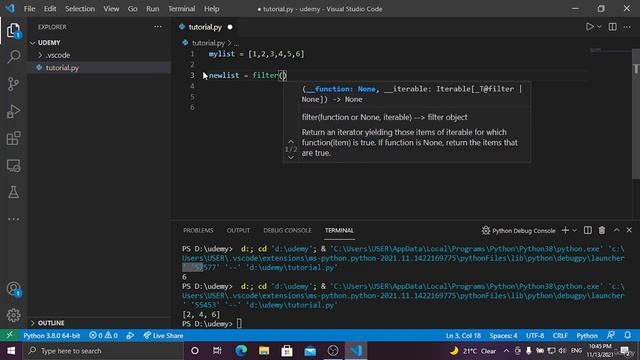The width and height of the screenshot is (640, 360).
Task: Kill terminal with trash icon
Action: (602, 231)
